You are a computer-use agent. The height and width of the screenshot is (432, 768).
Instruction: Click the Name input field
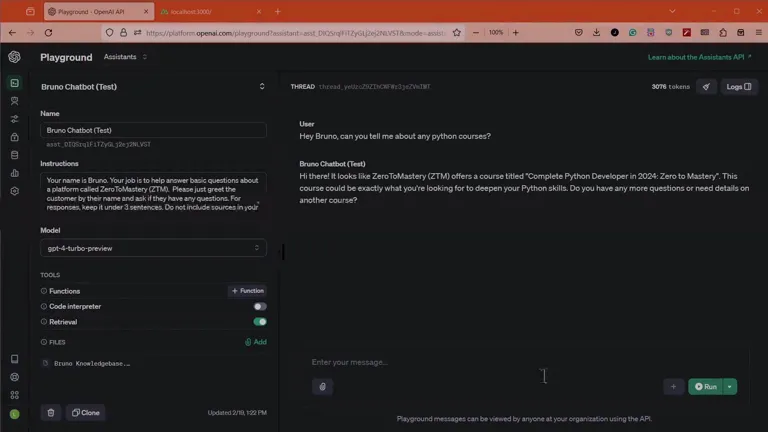coord(153,130)
